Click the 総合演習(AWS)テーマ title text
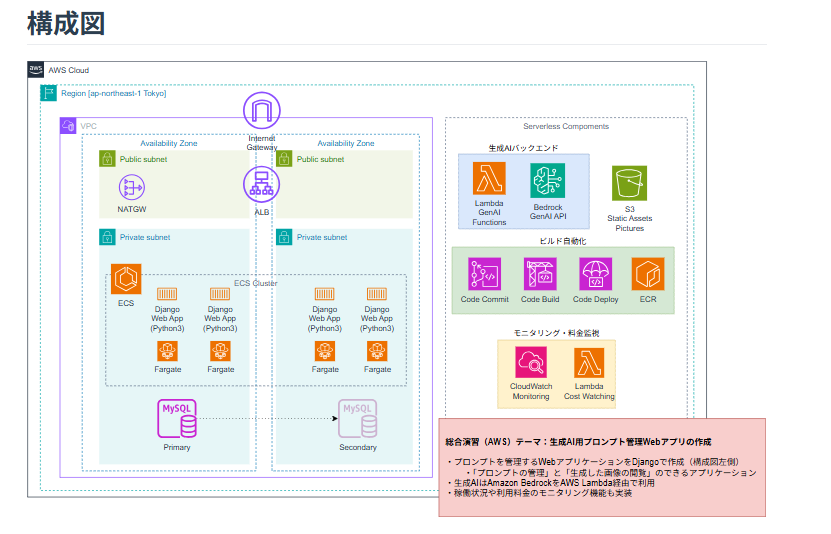 point(578,442)
